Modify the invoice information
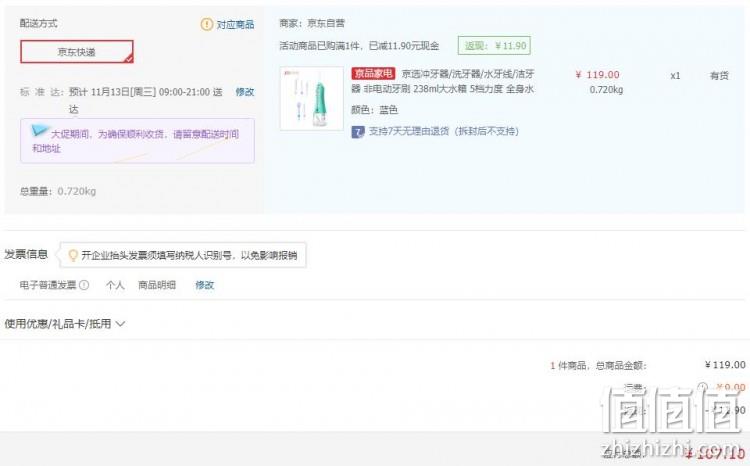 point(205,285)
